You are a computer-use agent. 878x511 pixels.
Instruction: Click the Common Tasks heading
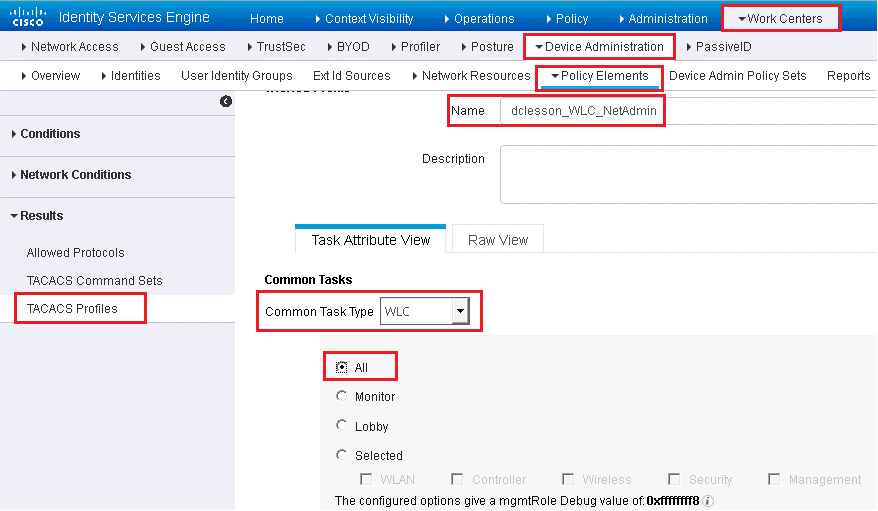tap(308, 279)
